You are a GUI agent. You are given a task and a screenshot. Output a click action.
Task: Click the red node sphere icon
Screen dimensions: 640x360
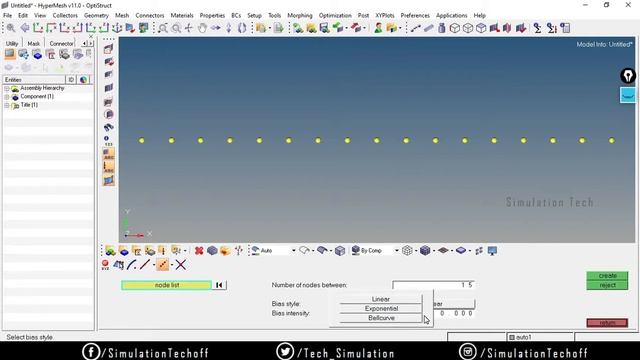click(105, 265)
